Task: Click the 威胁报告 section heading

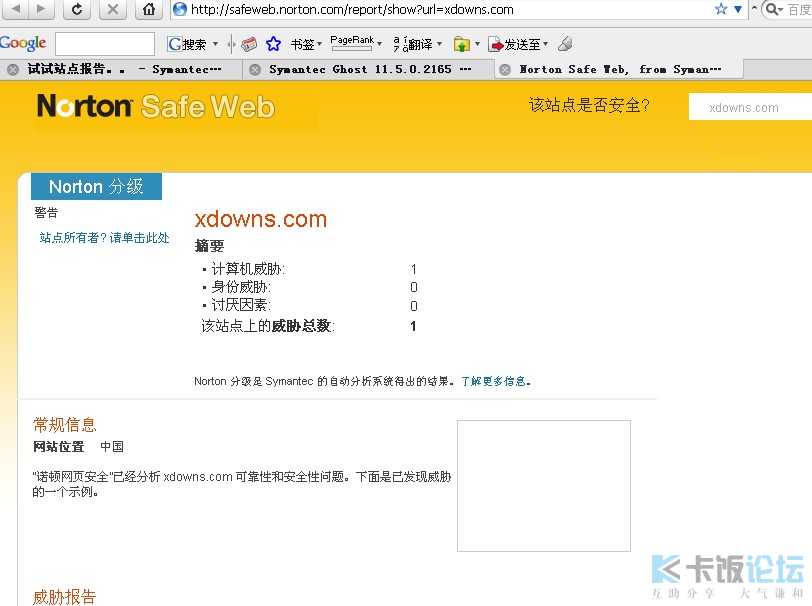Action: point(64,597)
